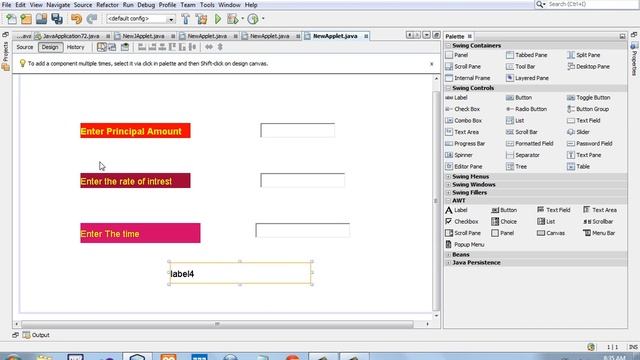The image size is (640, 360).
Task: Select Tabbed Pane container
Action: point(527,55)
